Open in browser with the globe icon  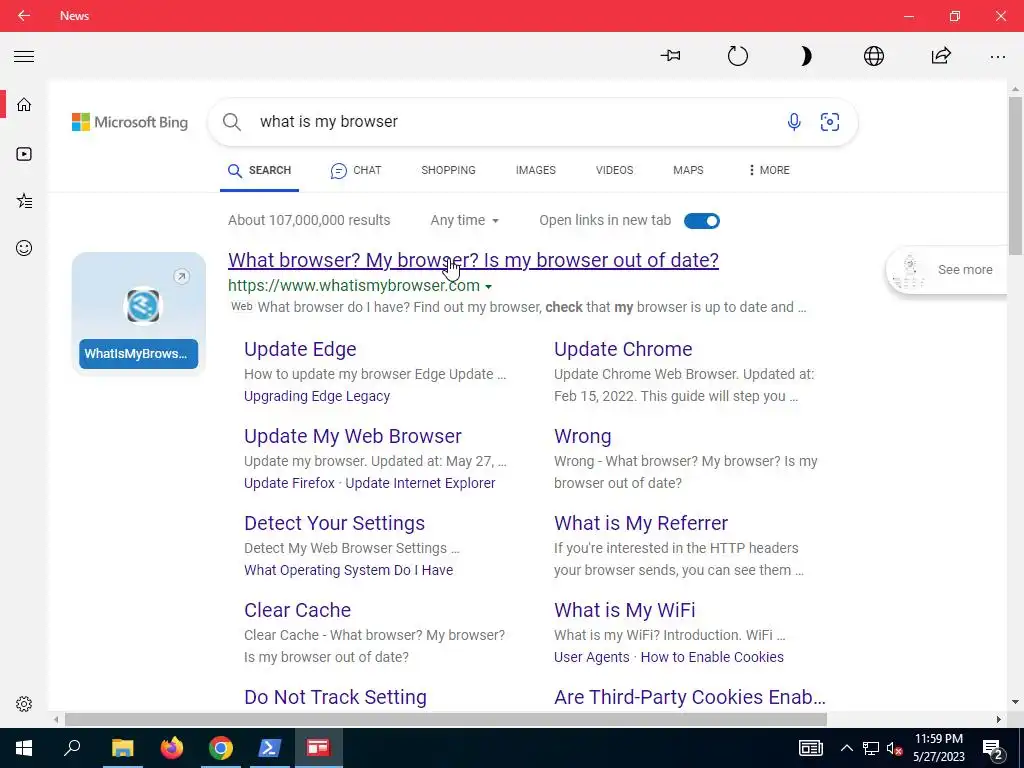(874, 56)
